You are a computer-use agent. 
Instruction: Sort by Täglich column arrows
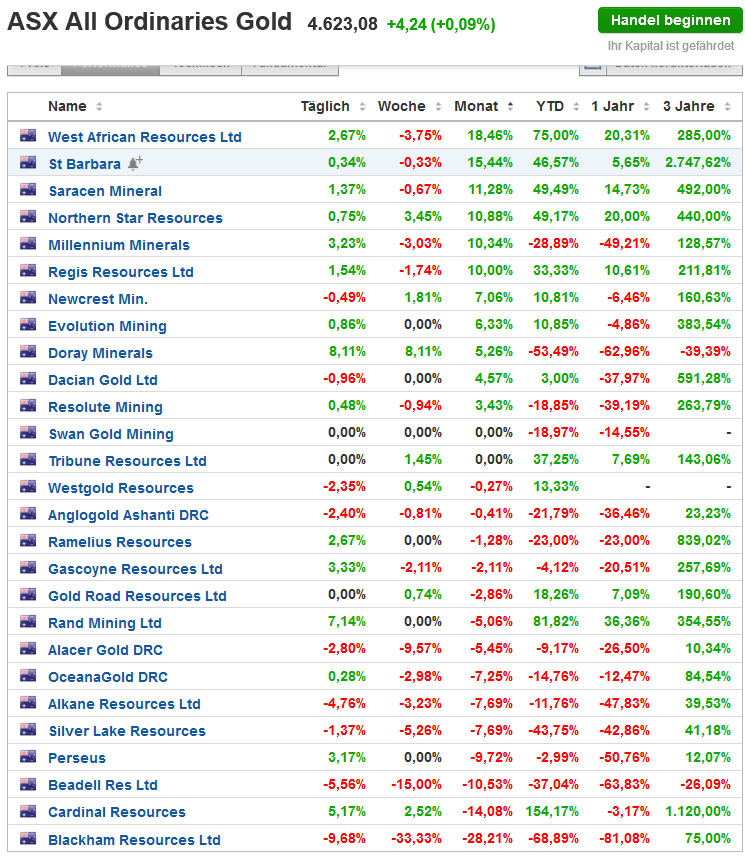[362, 106]
